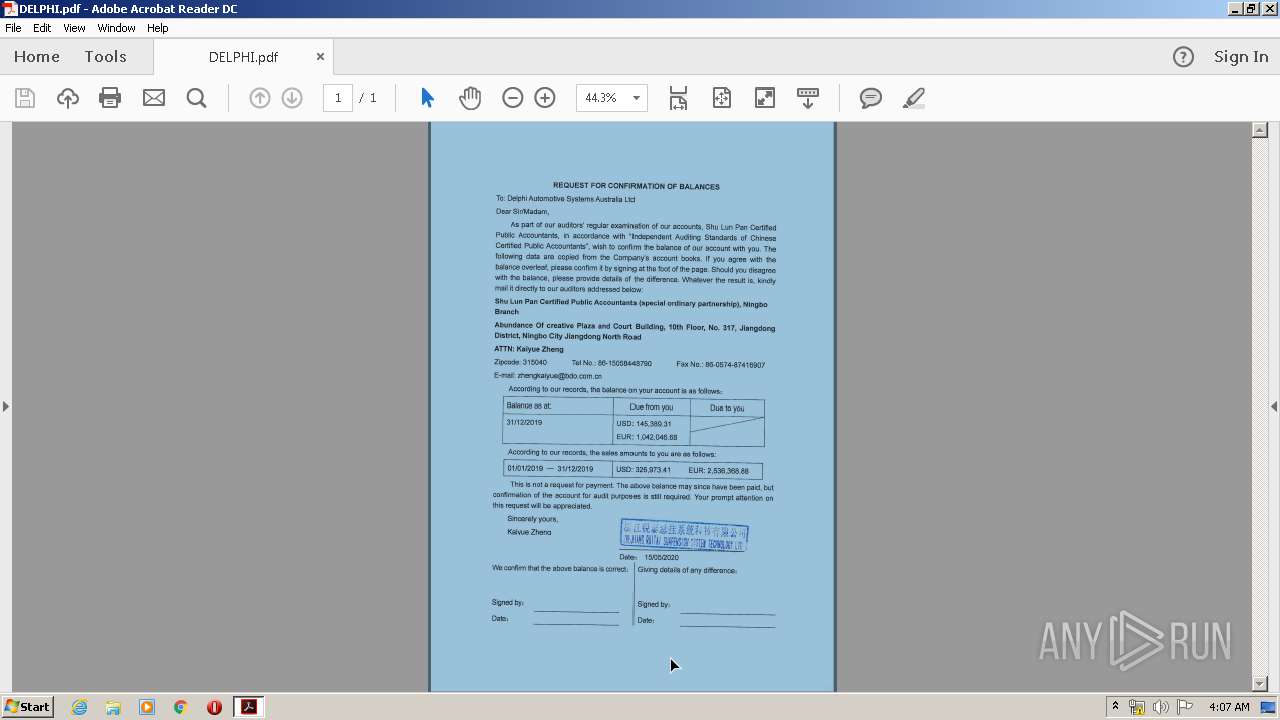Click the Save file icon

[x=25, y=98]
